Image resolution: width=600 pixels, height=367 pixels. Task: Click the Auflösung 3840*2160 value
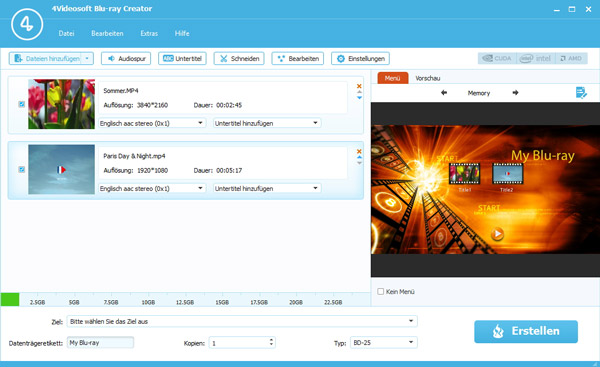152,105
